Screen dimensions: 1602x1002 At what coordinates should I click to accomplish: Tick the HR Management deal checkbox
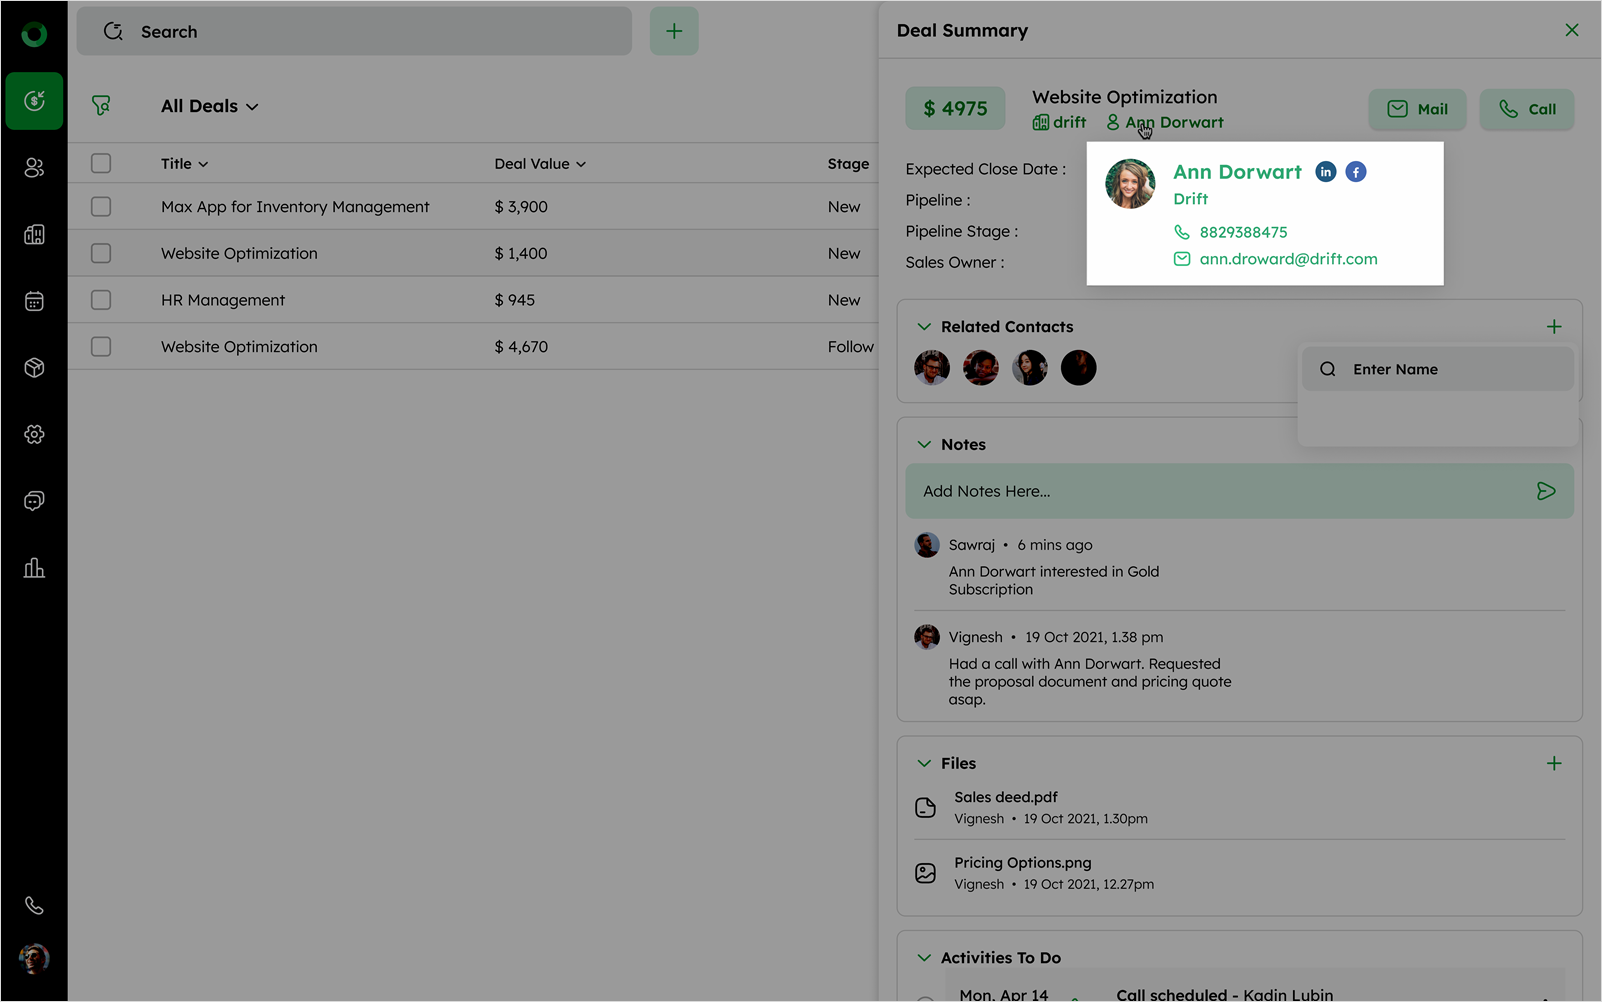click(101, 300)
